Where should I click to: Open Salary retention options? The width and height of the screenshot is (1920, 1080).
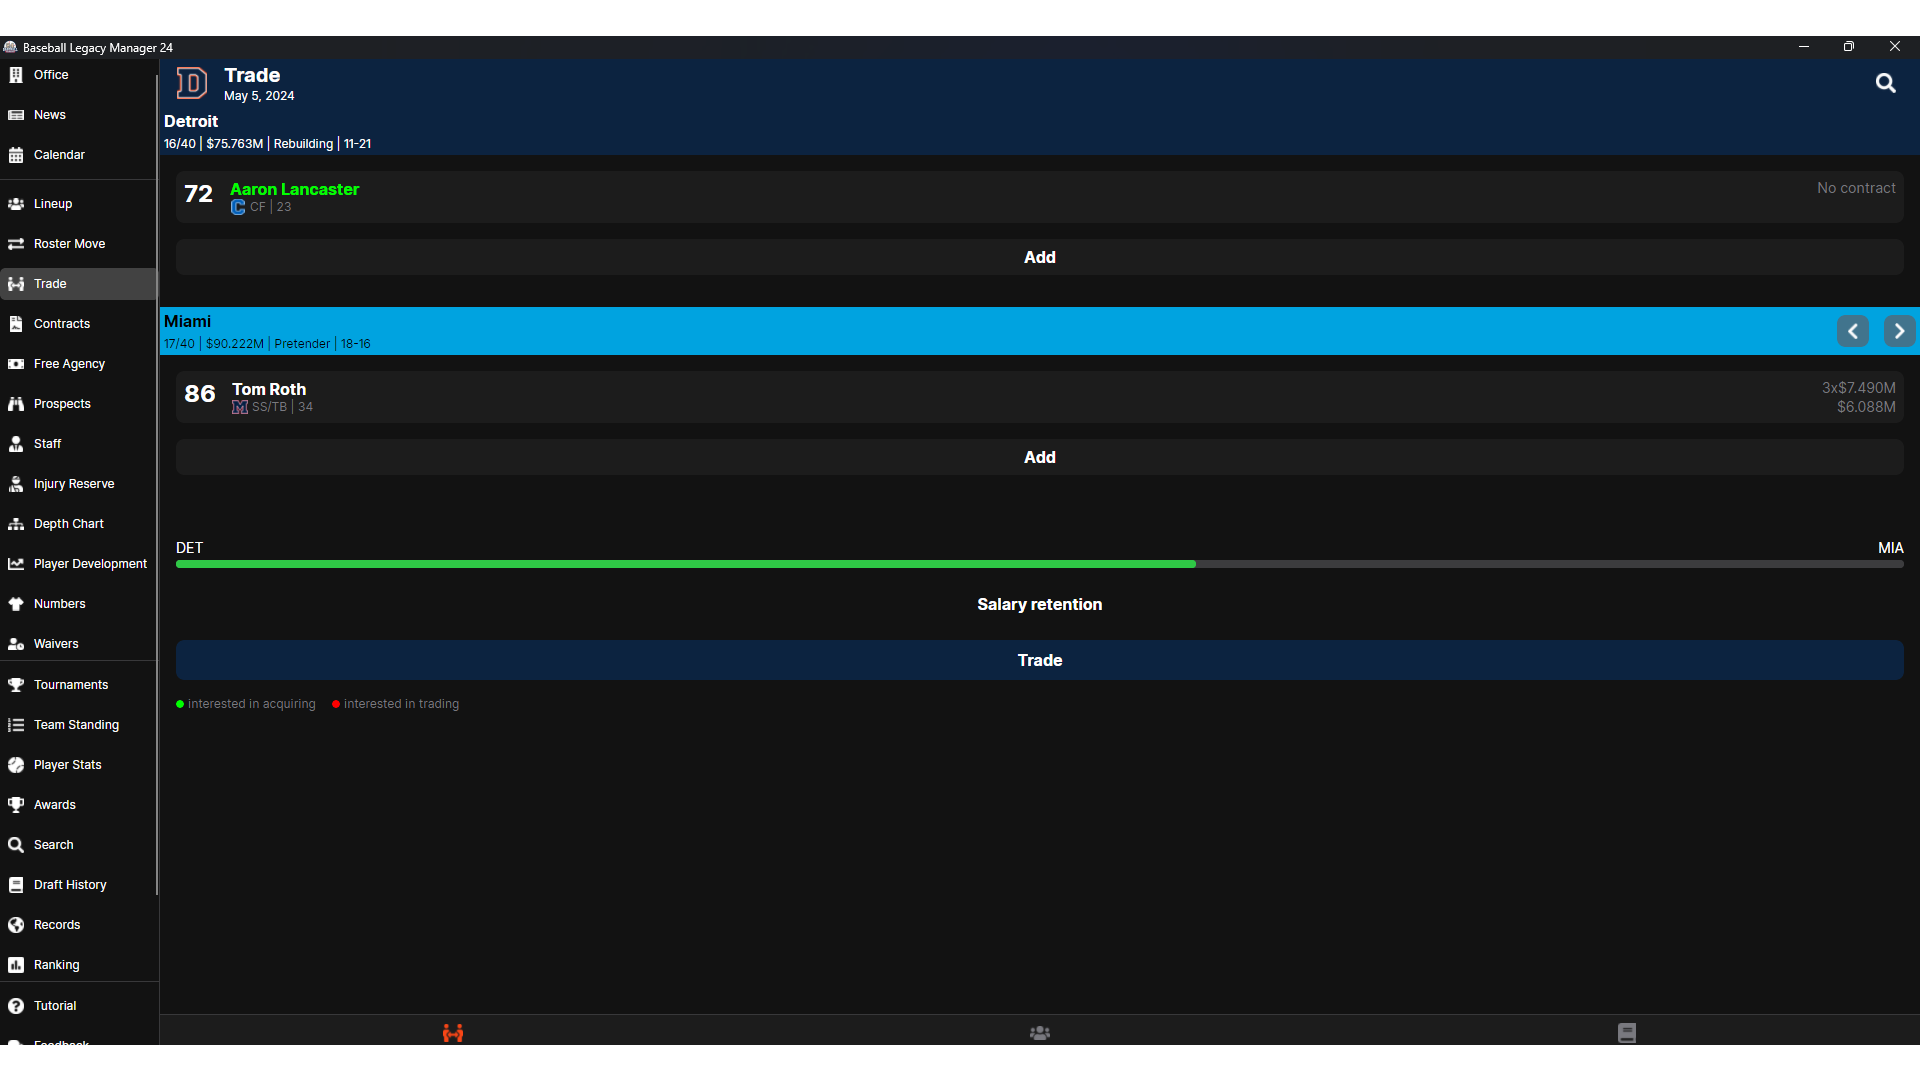tap(1040, 604)
